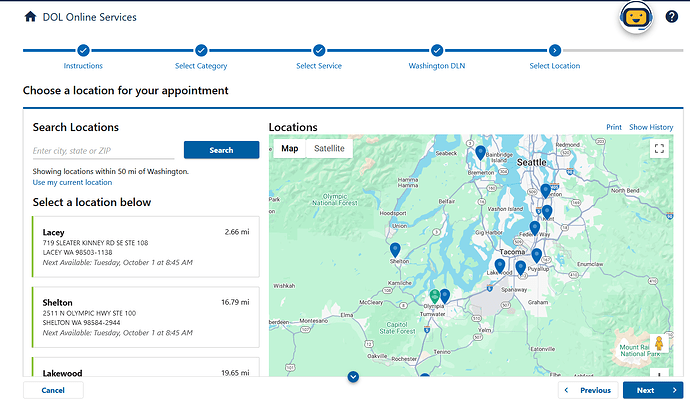Click the Seattle label on the map

532,162
